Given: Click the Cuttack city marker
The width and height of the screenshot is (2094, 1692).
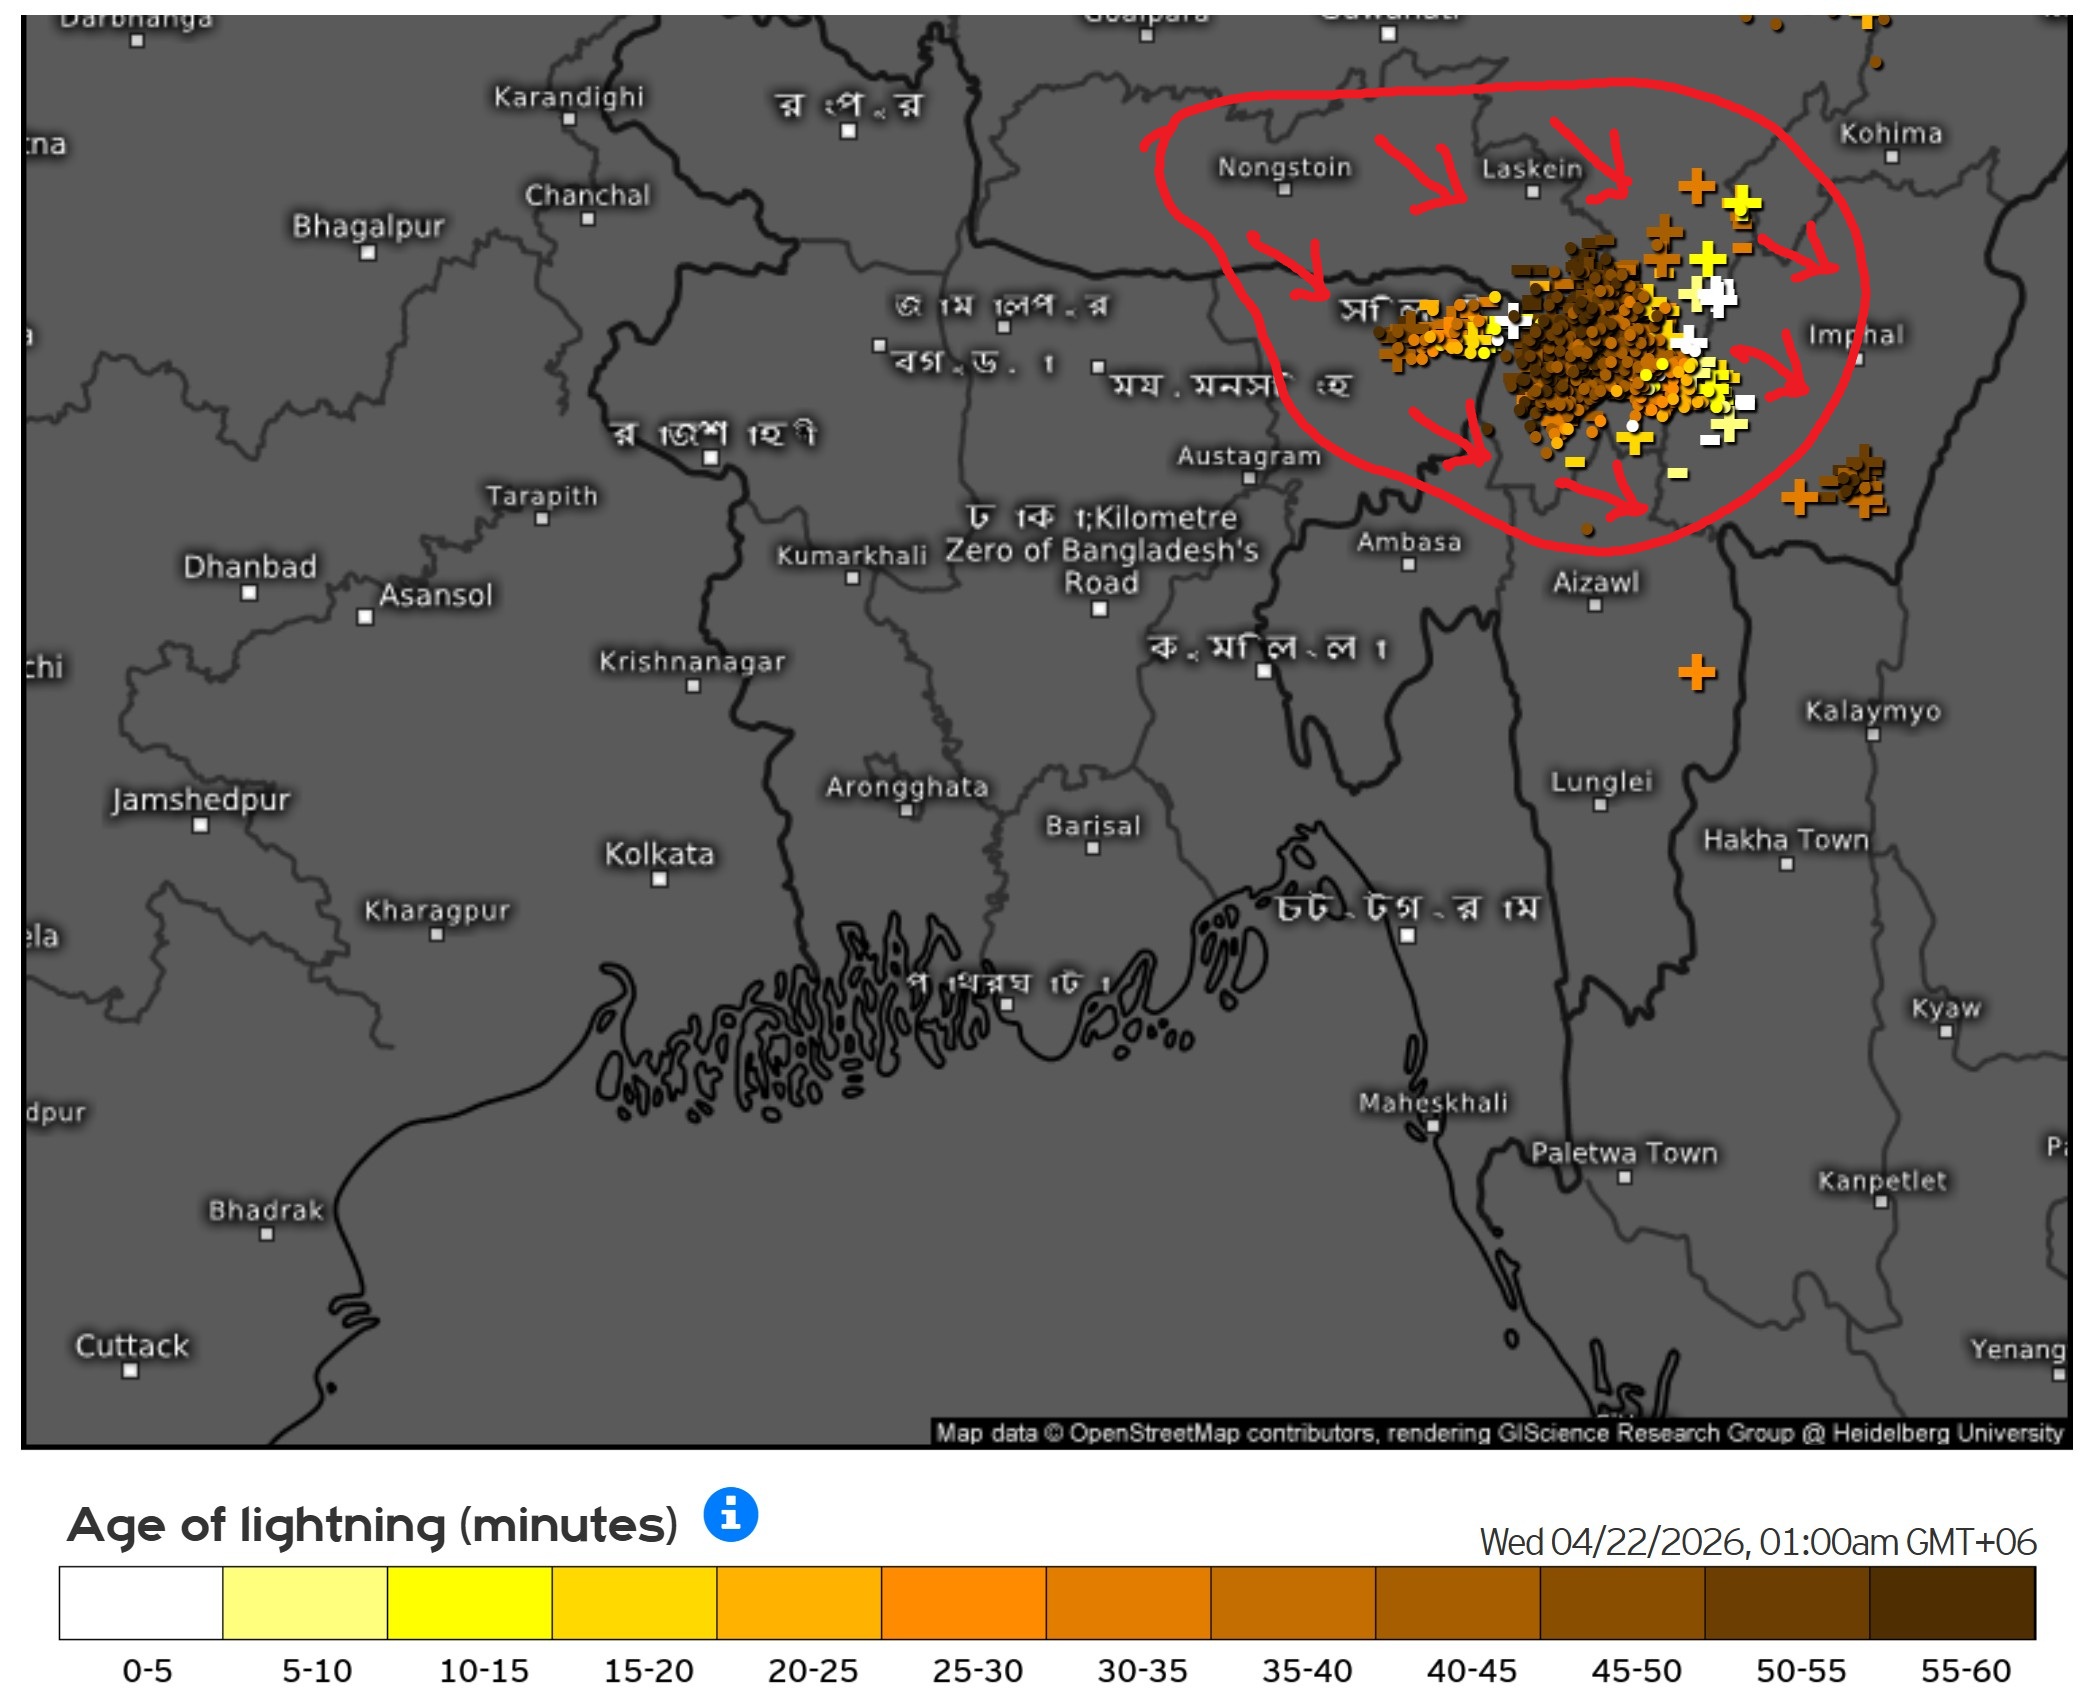Looking at the screenshot, I should [x=130, y=1371].
